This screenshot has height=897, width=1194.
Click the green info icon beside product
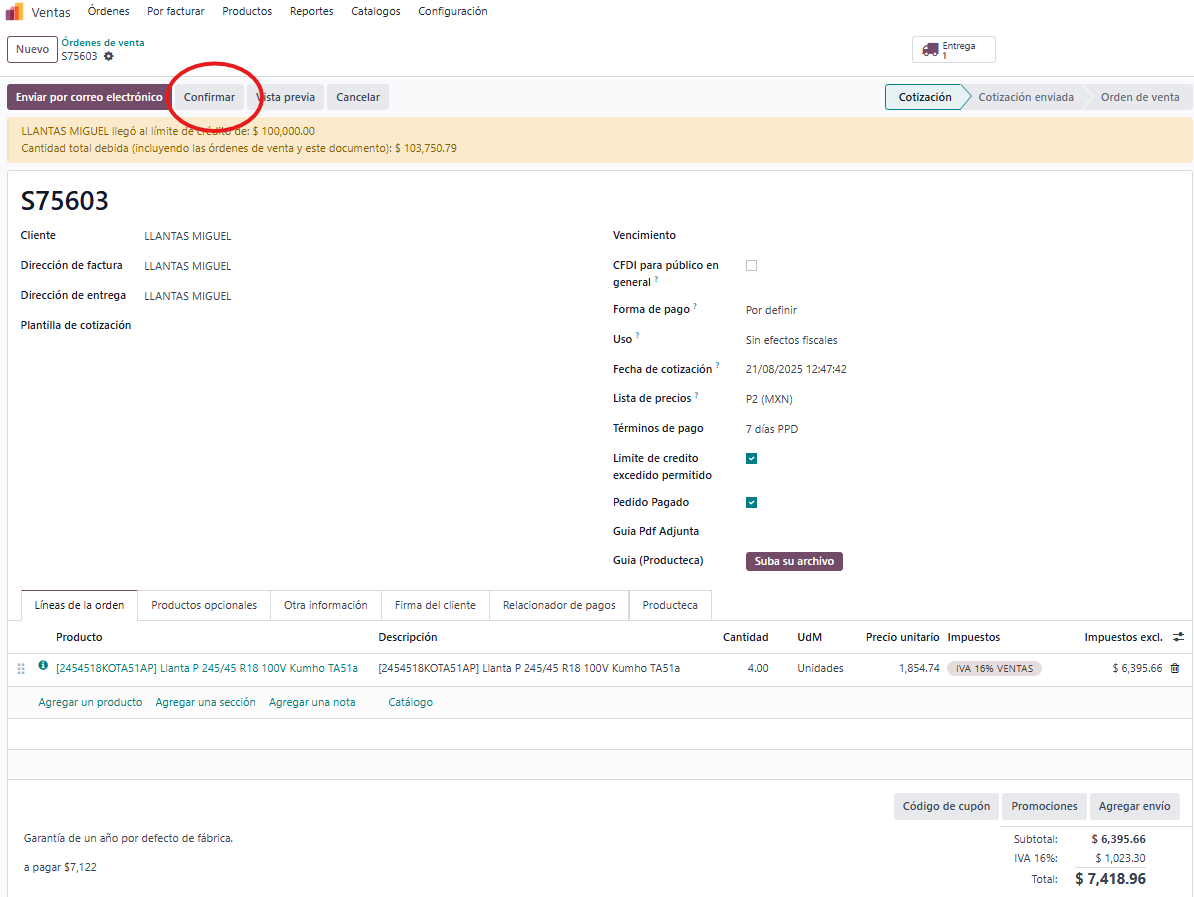43,665
